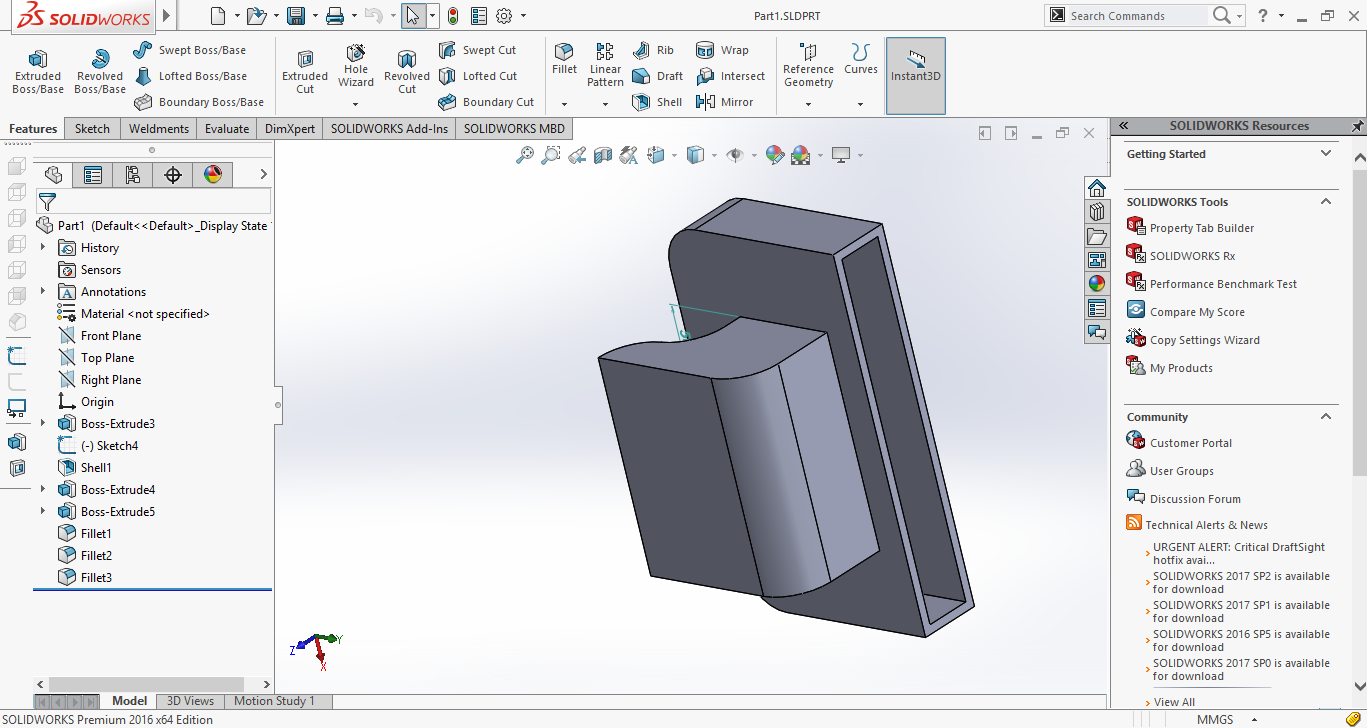
Task: Select the Front Plane in tree
Action: (100, 336)
